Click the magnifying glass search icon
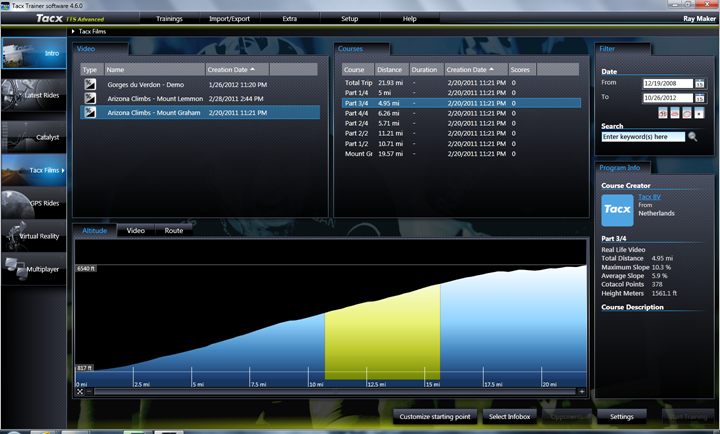 692,137
